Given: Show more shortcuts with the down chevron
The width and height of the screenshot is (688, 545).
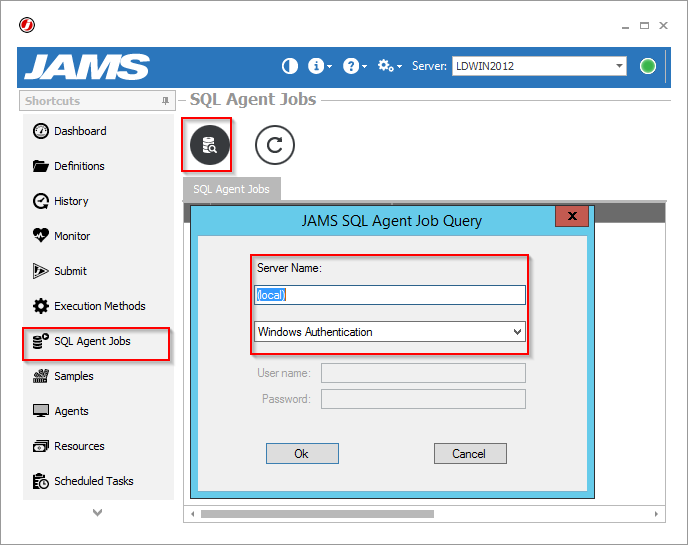Looking at the screenshot, I should (97, 512).
